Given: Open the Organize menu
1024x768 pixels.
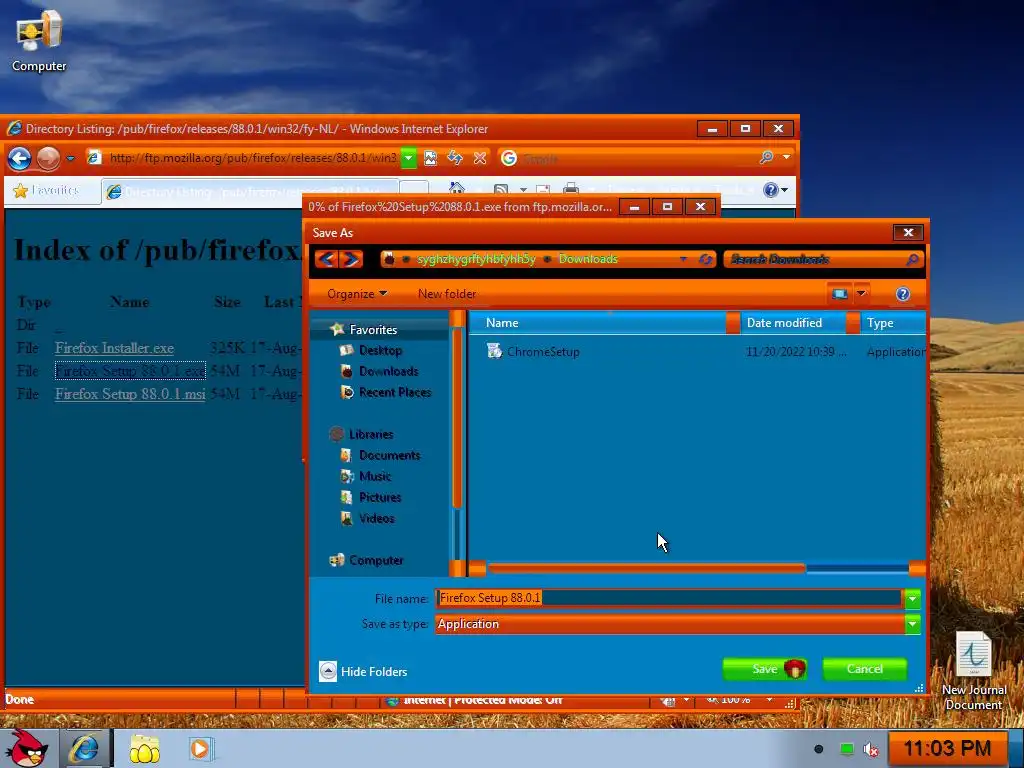Looking at the screenshot, I should coord(357,294).
